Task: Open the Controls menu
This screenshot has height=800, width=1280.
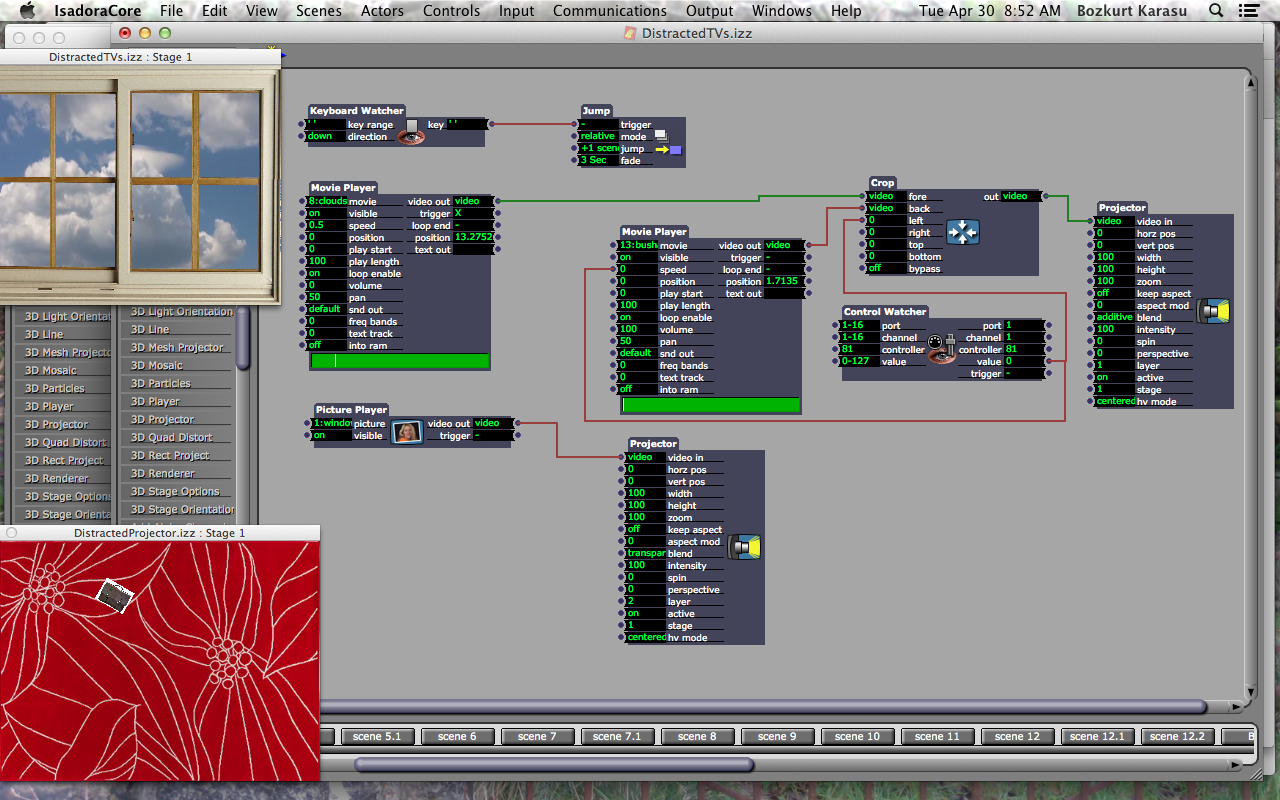Action: click(451, 11)
